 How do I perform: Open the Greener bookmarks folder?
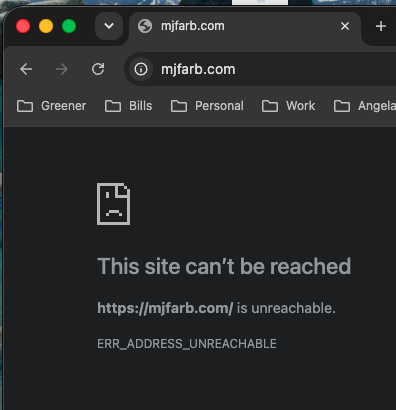51,106
